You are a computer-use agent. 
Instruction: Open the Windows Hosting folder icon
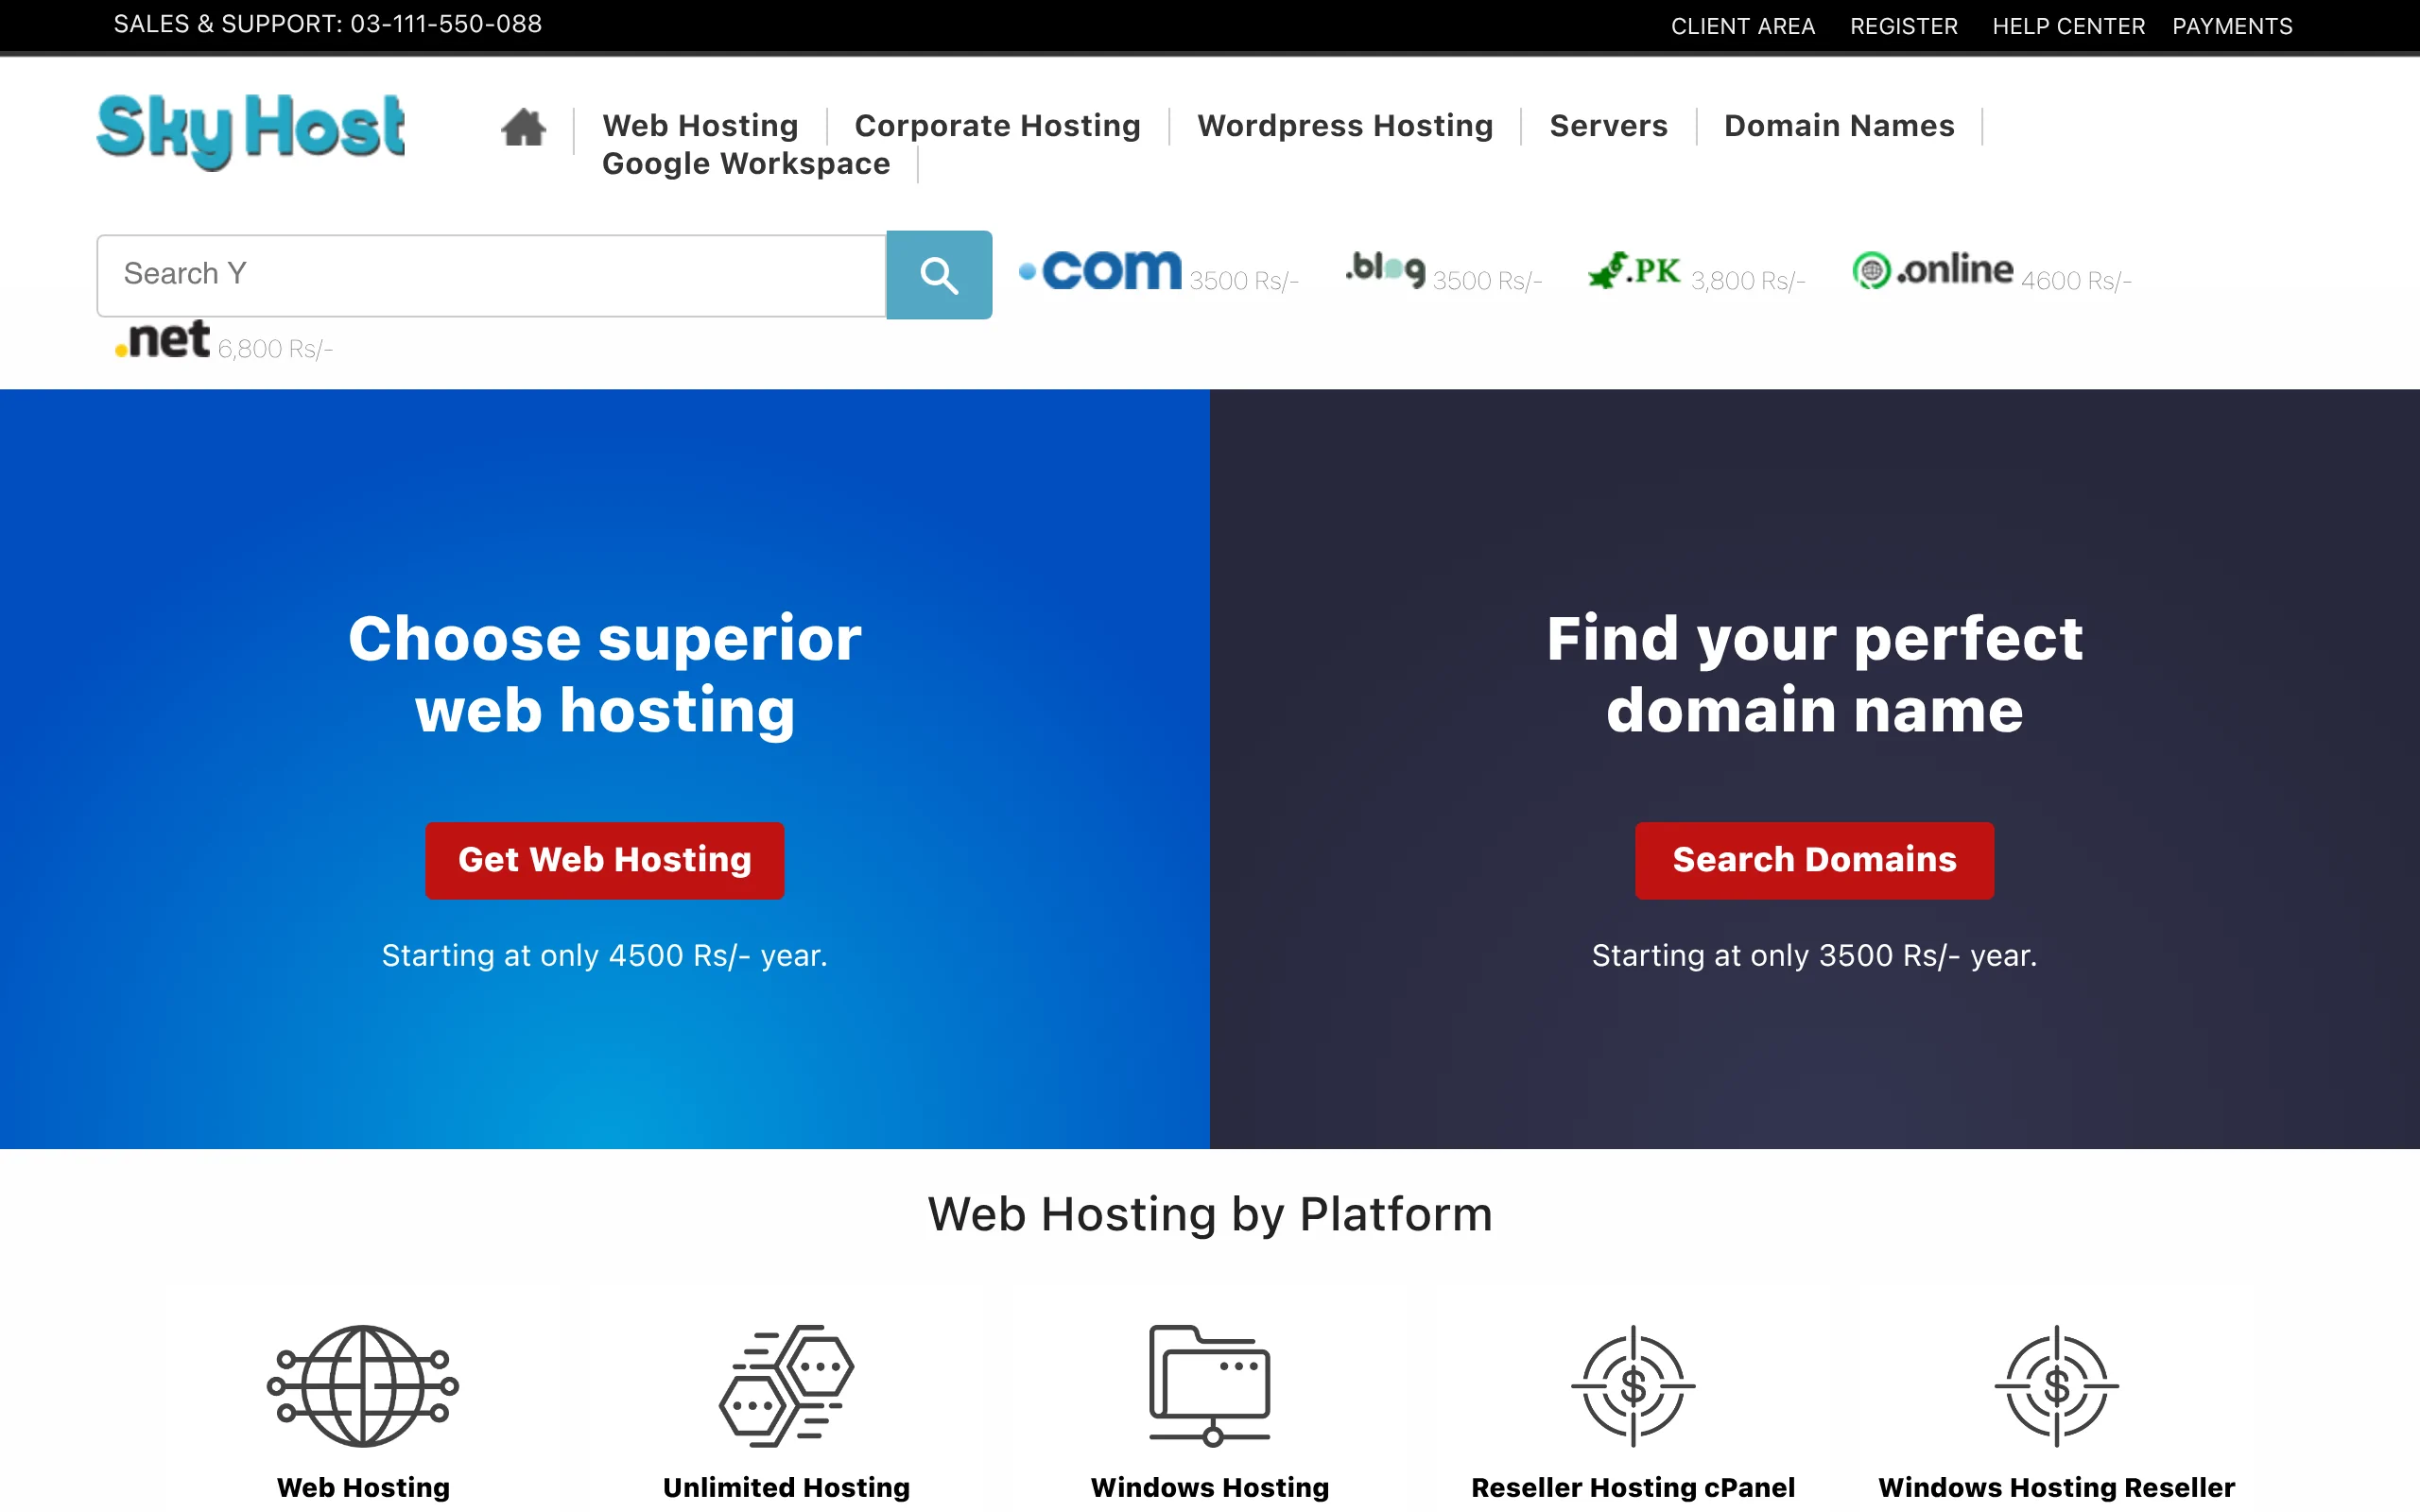point(1210,1386)
